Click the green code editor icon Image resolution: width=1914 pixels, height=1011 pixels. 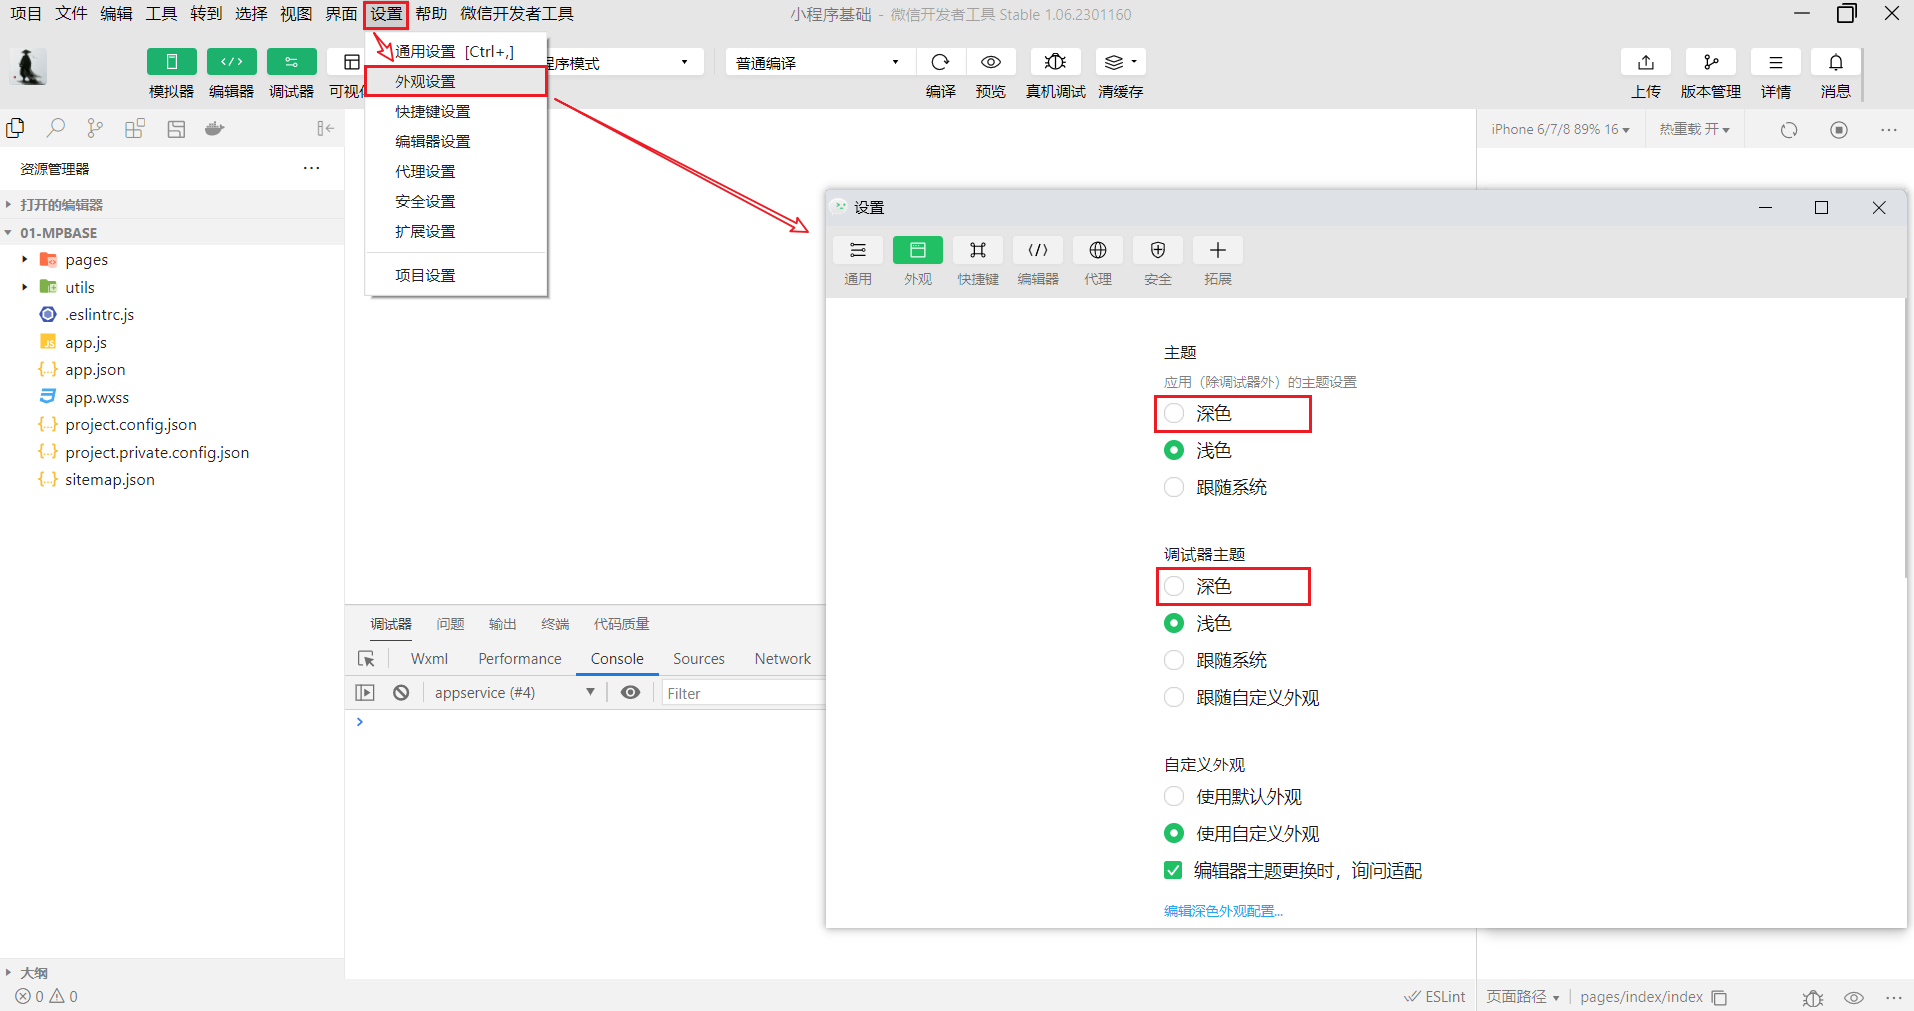(231, 62)
